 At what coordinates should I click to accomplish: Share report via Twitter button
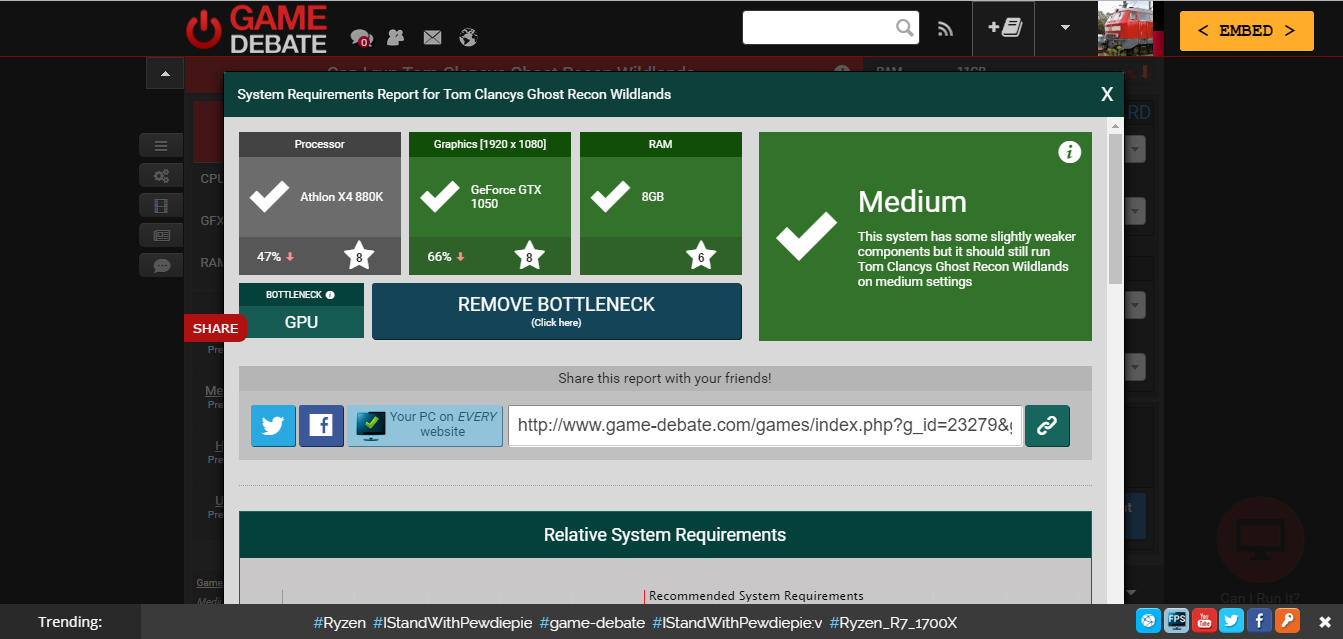coord(273,426)
